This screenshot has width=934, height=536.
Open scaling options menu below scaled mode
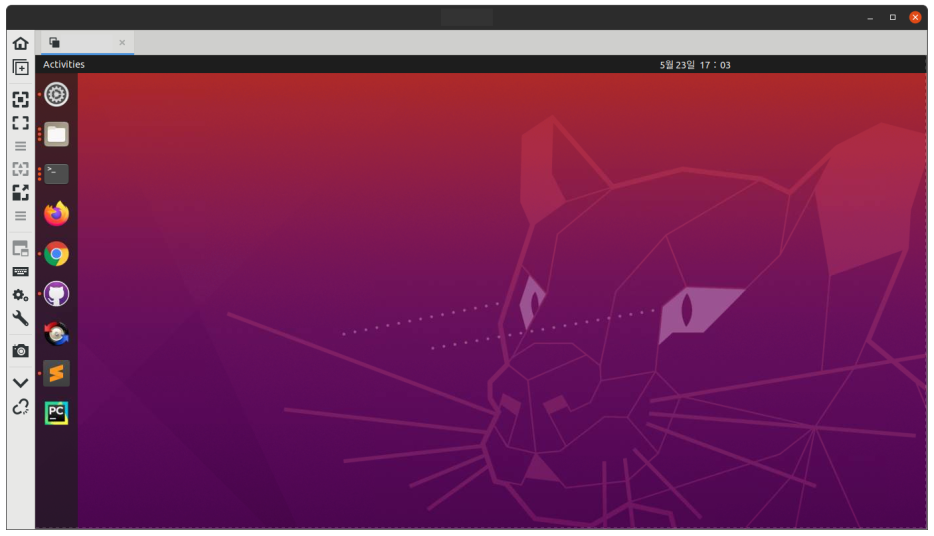click(20, 216)
